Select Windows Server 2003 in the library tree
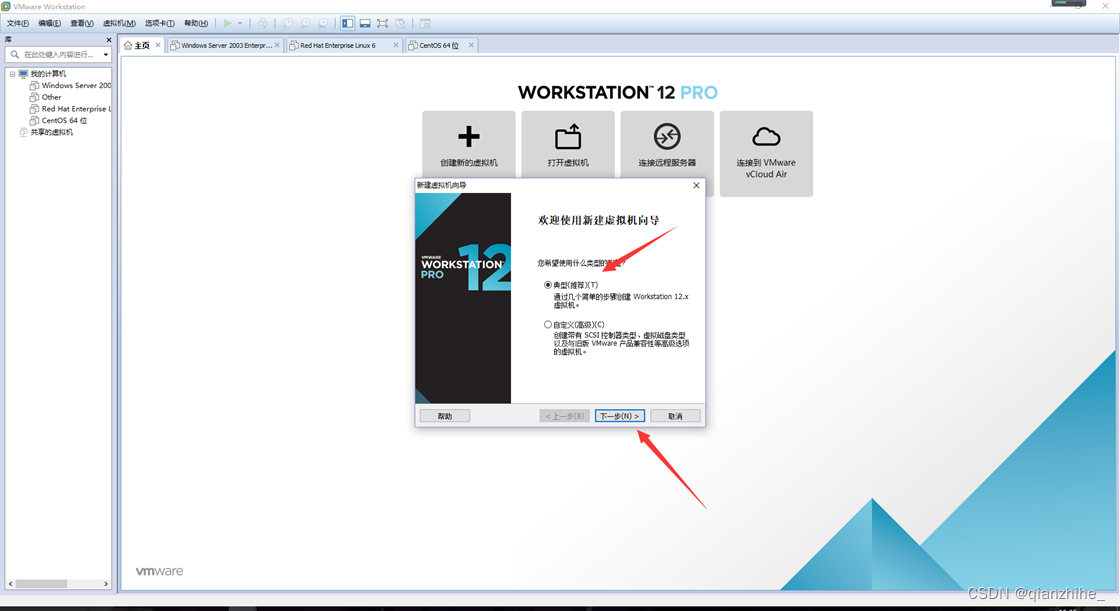1120x611 pixels. tap(76, 86)
